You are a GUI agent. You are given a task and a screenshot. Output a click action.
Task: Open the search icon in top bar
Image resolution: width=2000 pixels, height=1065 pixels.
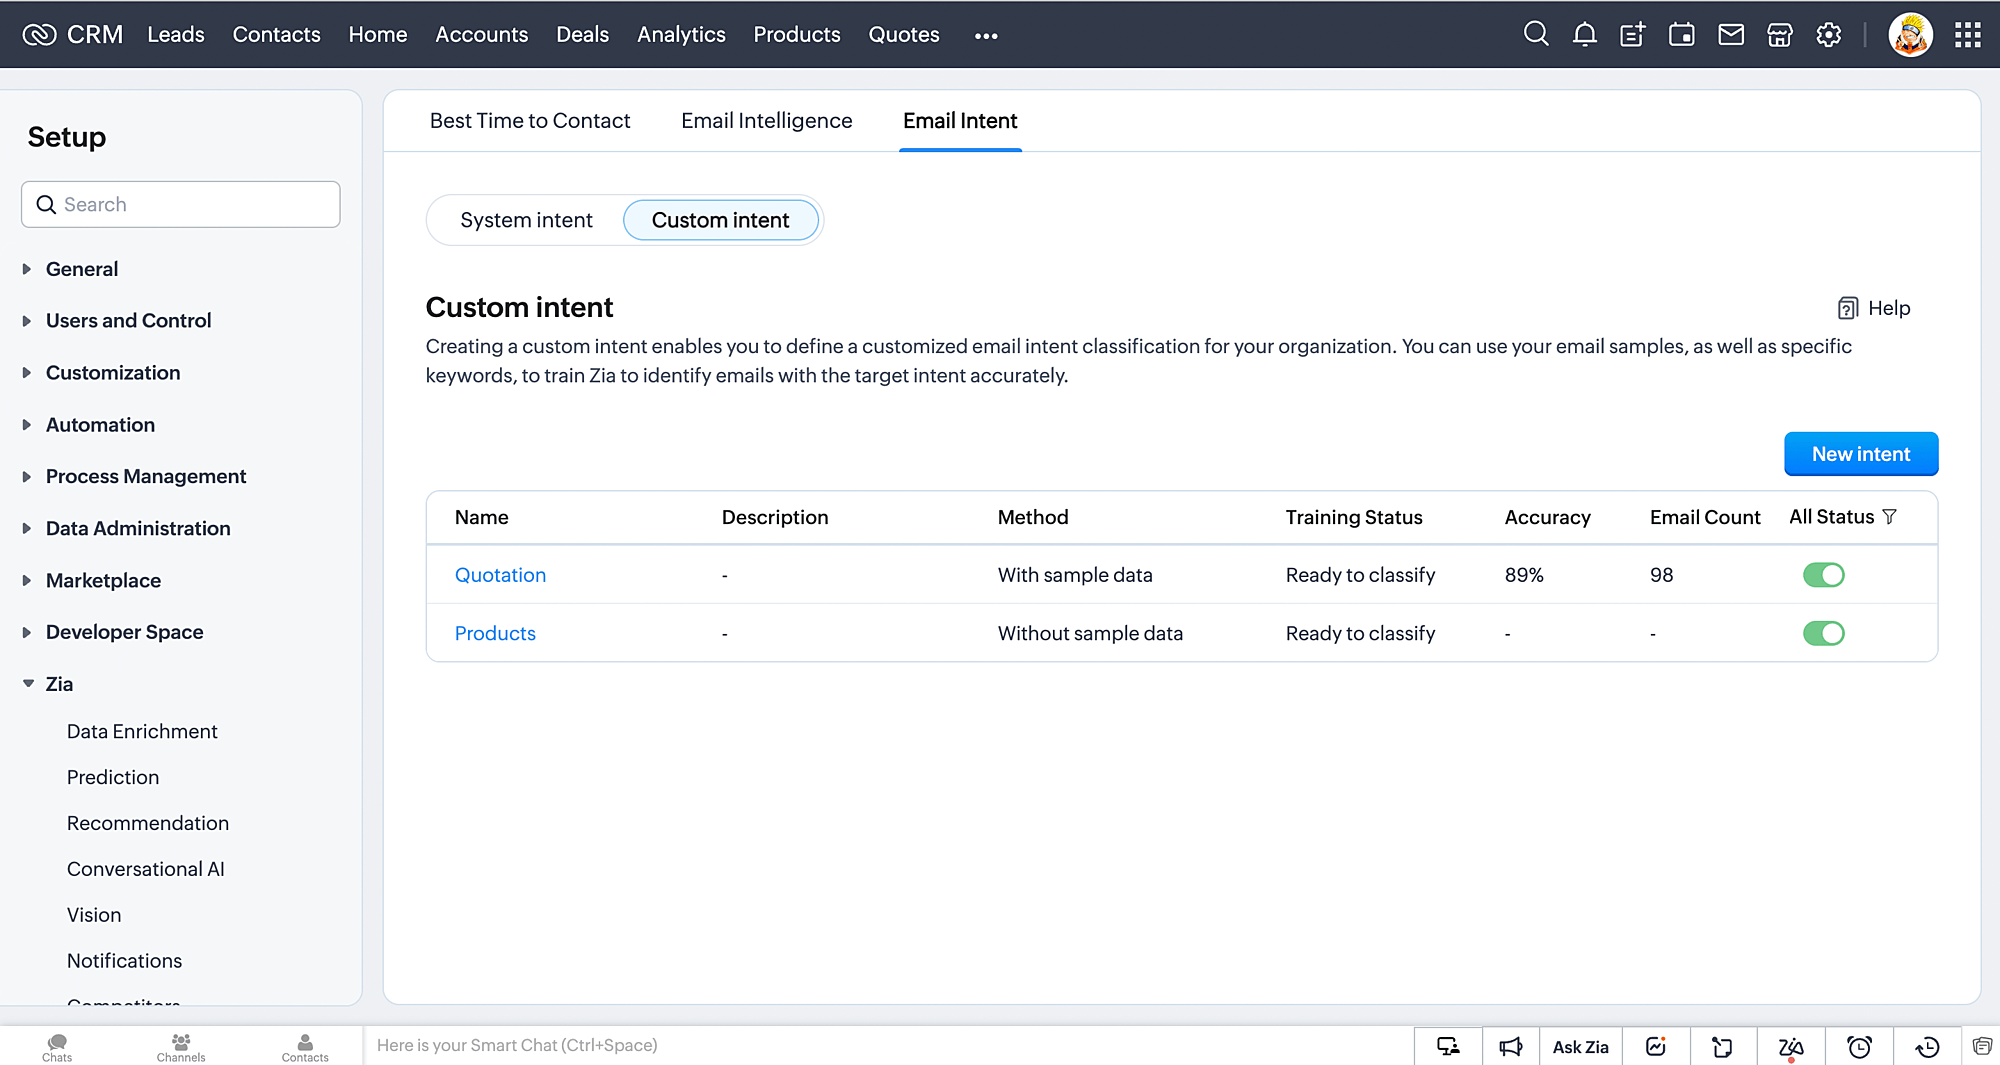tap(1535, 35)
